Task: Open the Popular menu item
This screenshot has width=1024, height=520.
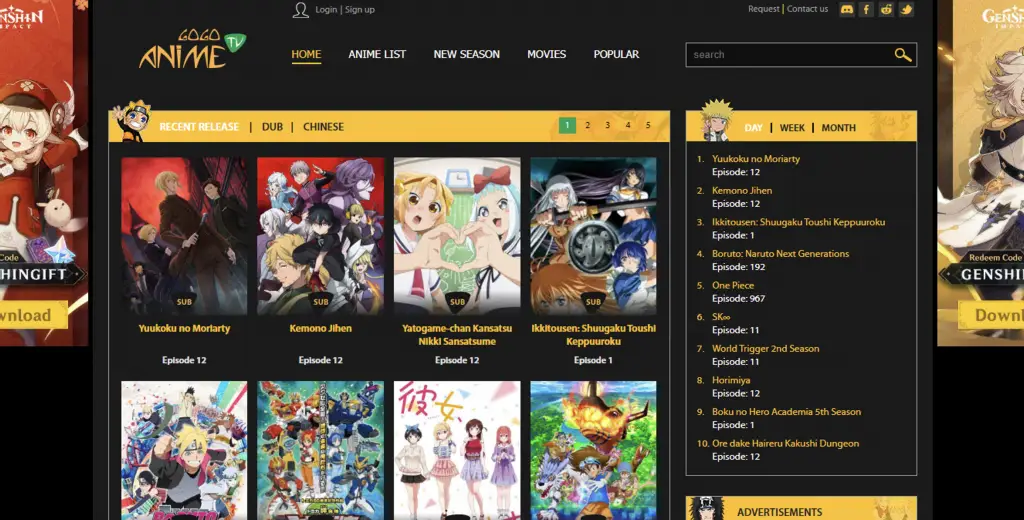Action: click(616, 54)
